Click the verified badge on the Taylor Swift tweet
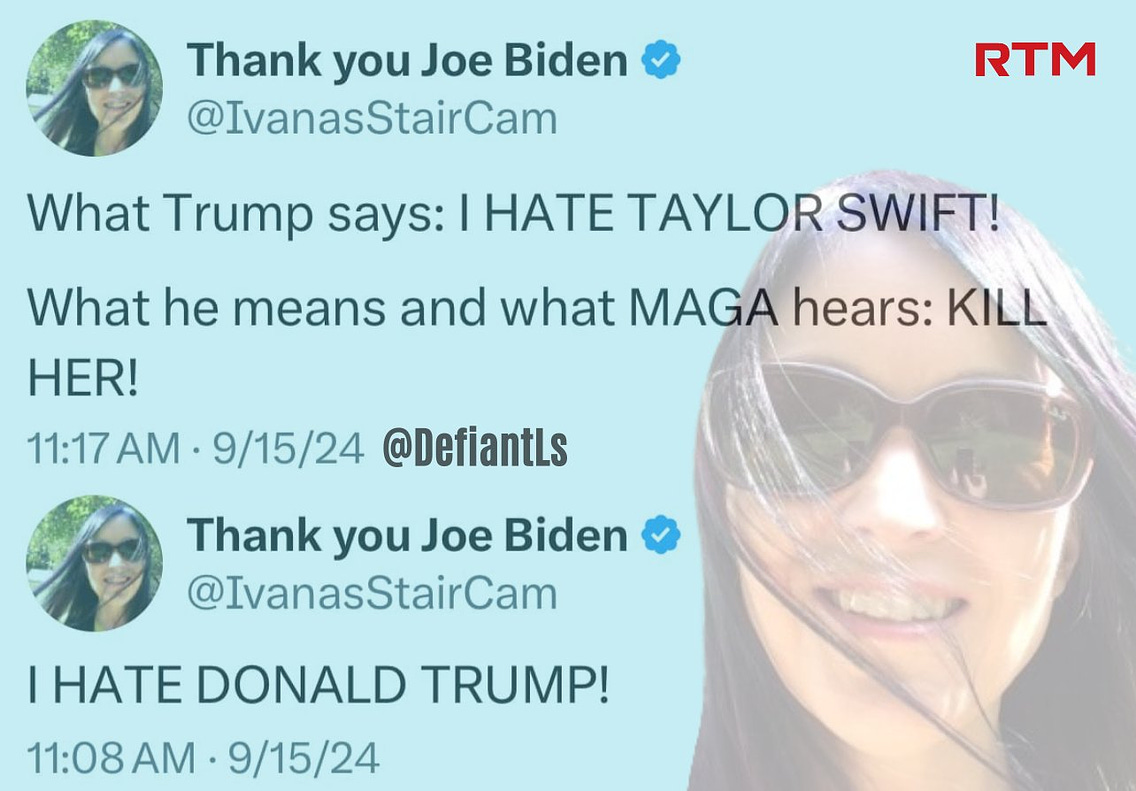 click(x=661, y=59)
